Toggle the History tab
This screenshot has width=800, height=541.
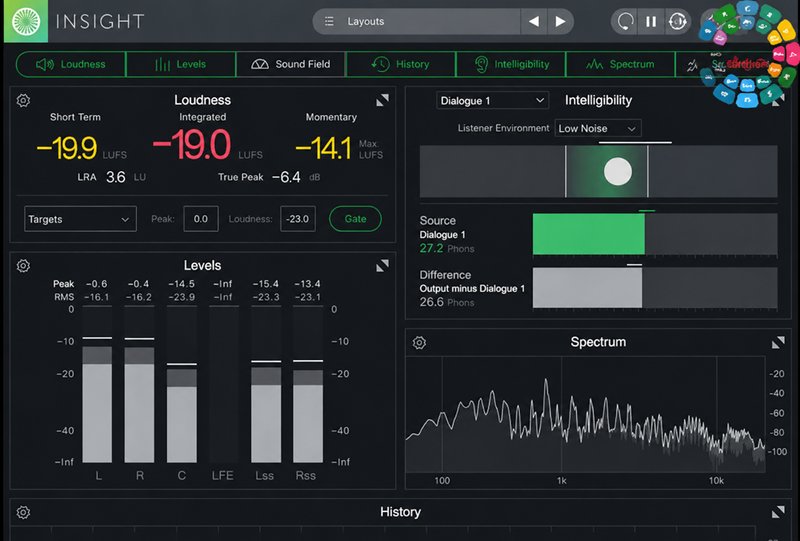coord(401,64)
